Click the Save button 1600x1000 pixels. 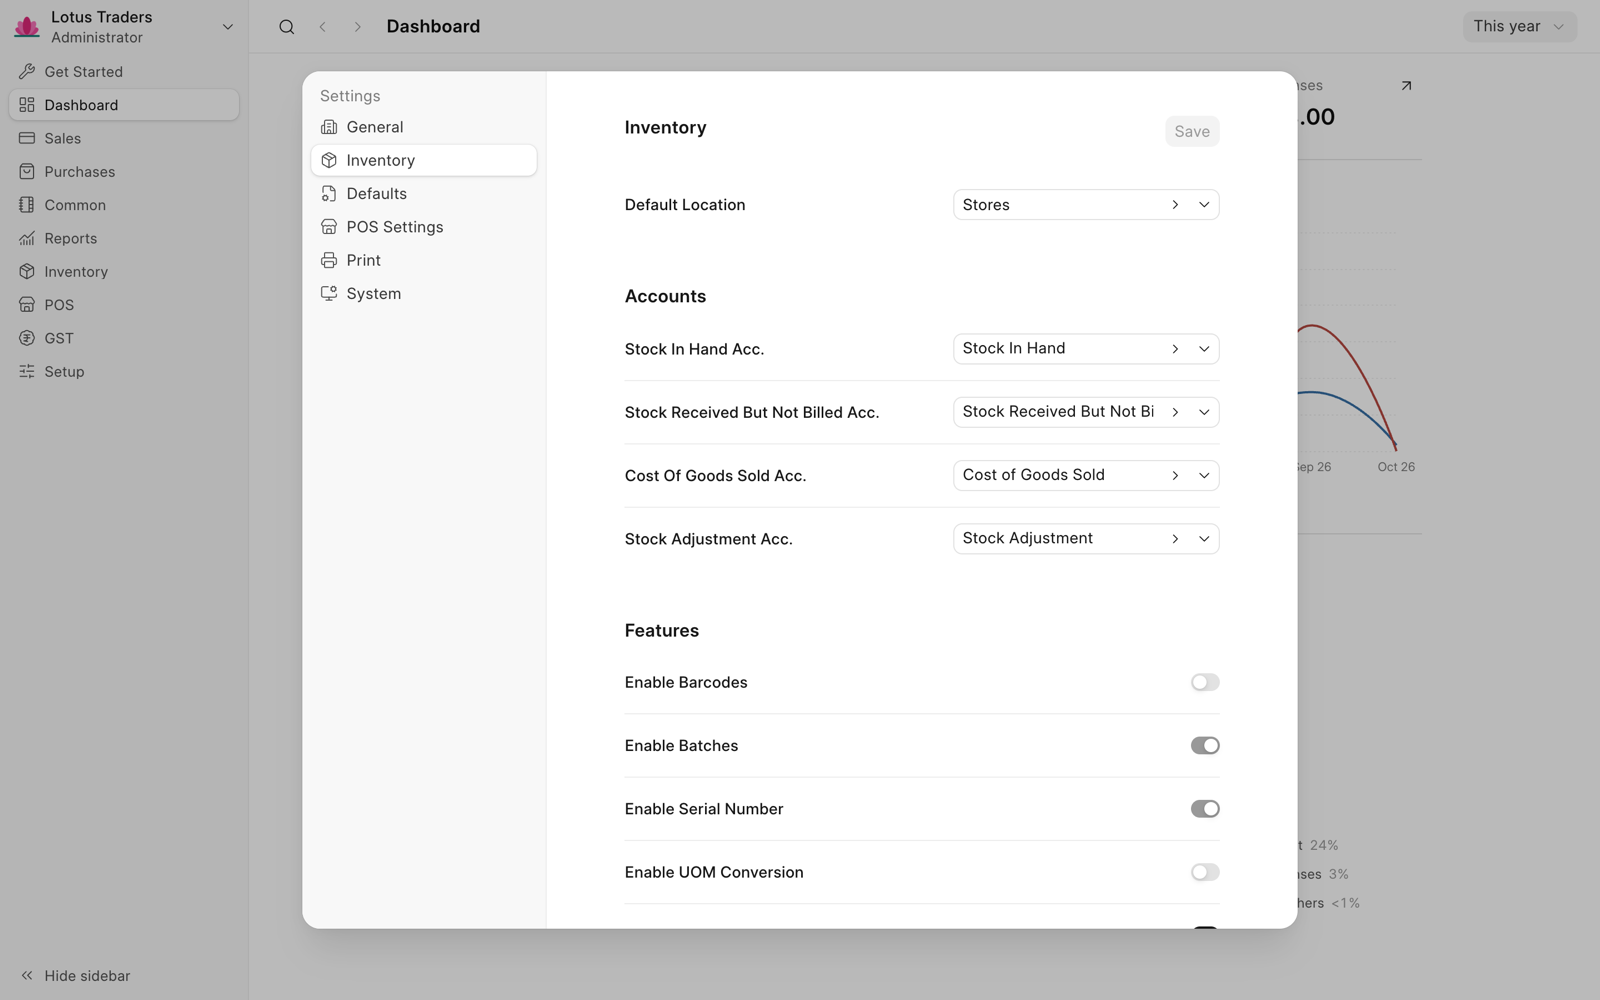1192,131
